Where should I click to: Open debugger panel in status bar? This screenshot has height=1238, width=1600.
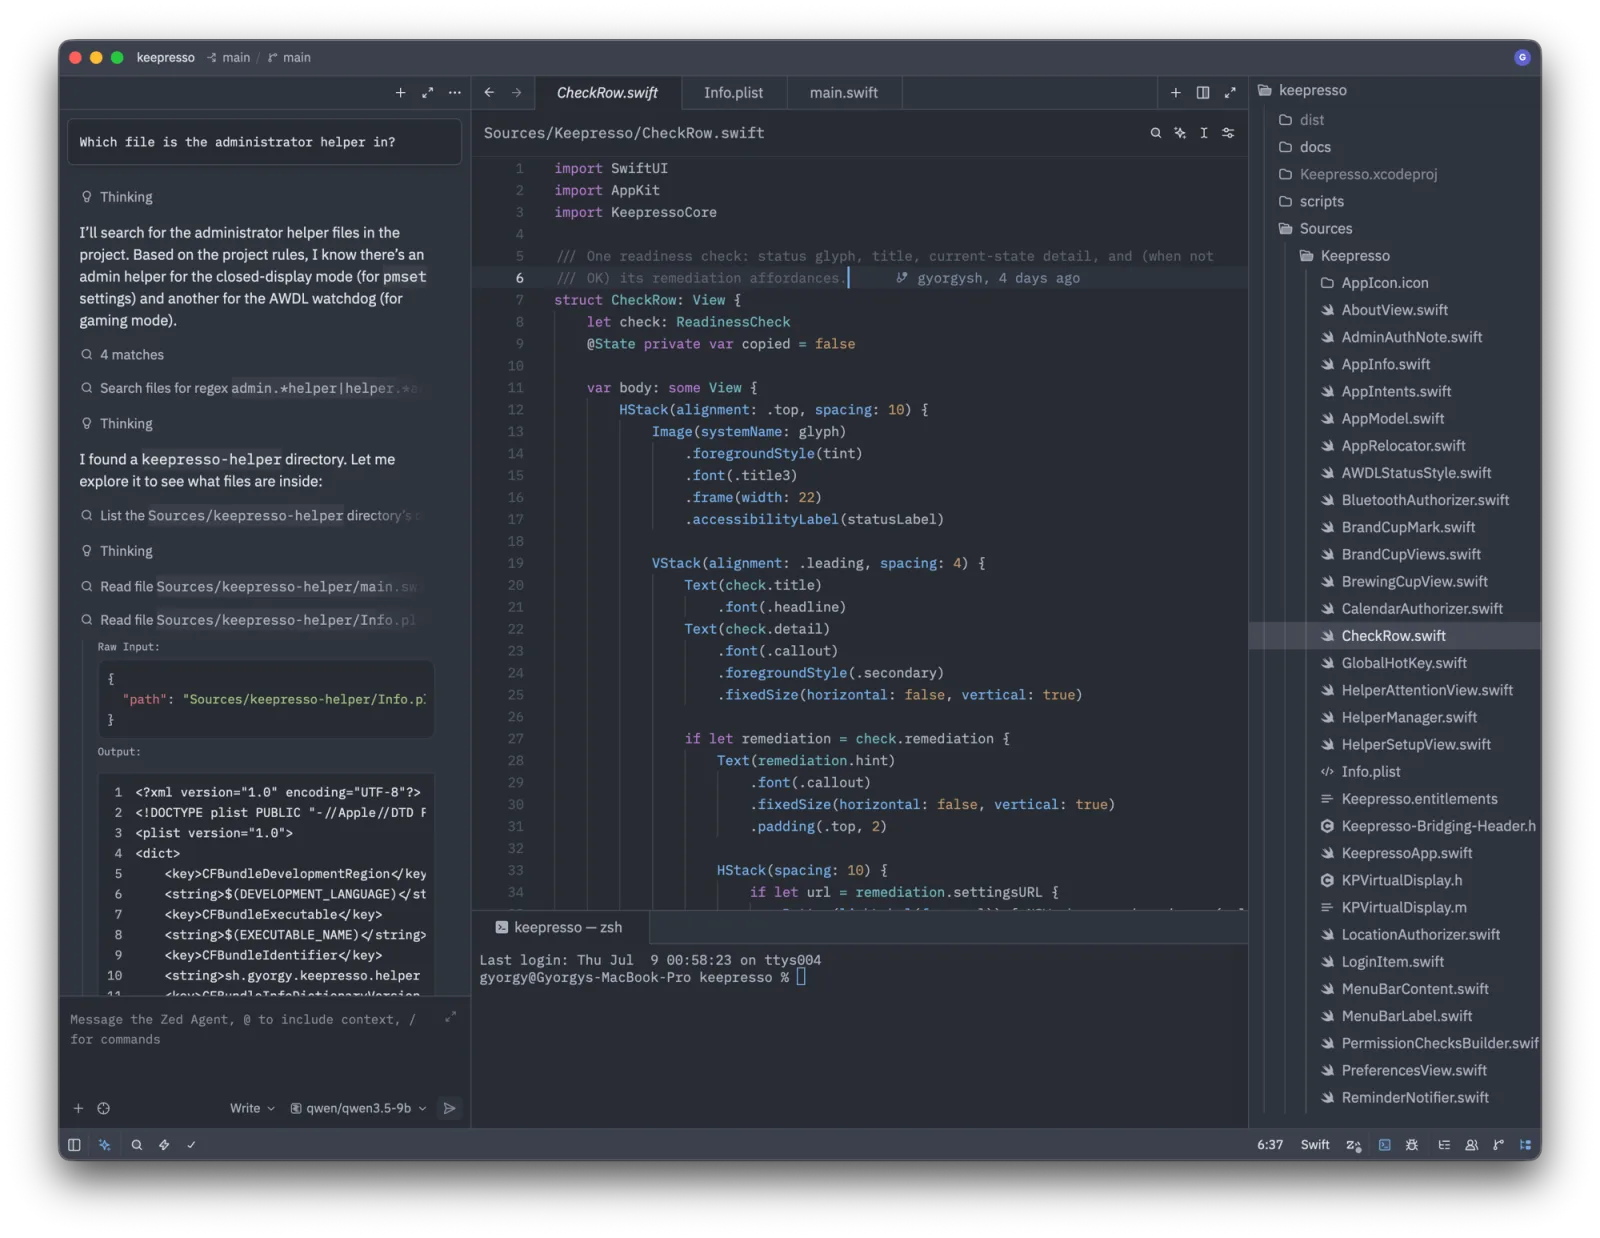coord(1412,1145)
